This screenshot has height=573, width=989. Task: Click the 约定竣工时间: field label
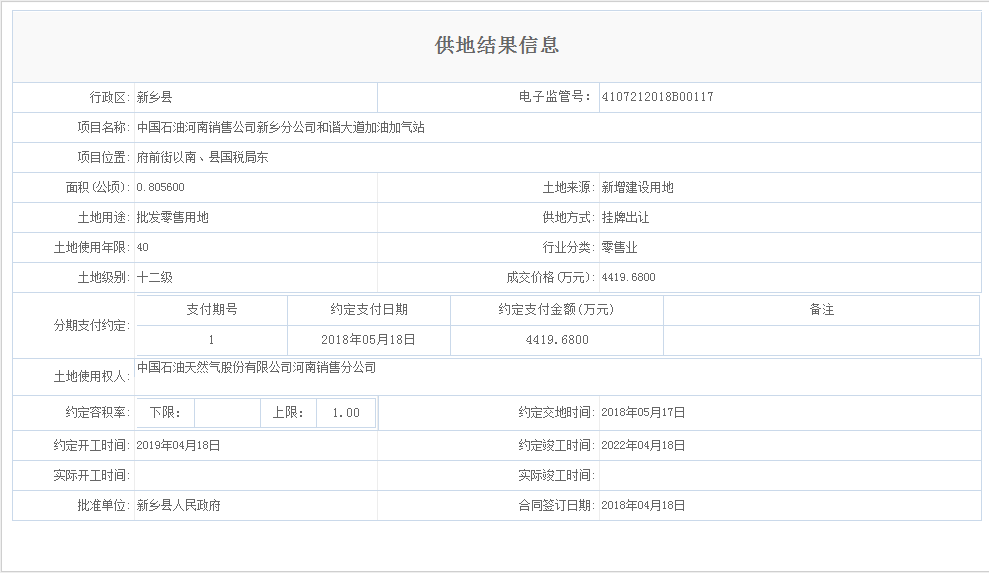tap(557, 446)
